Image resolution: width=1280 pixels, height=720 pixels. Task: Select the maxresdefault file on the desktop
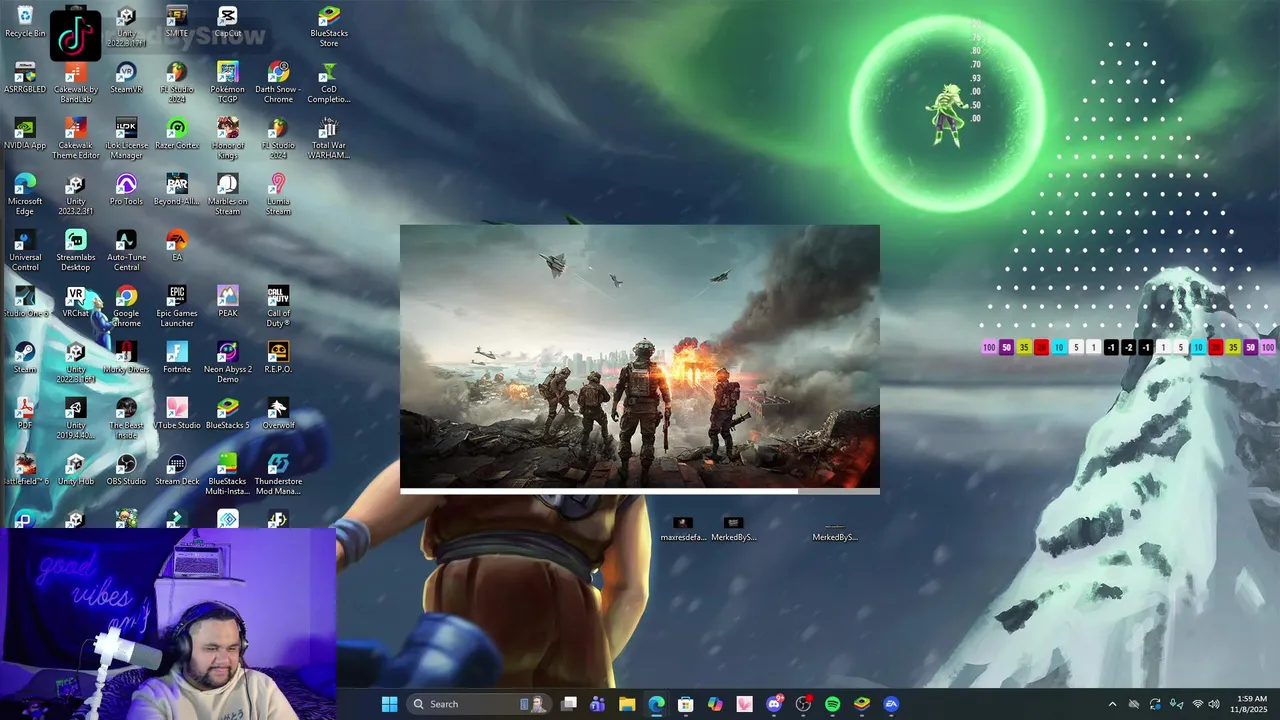coord(683,529)
